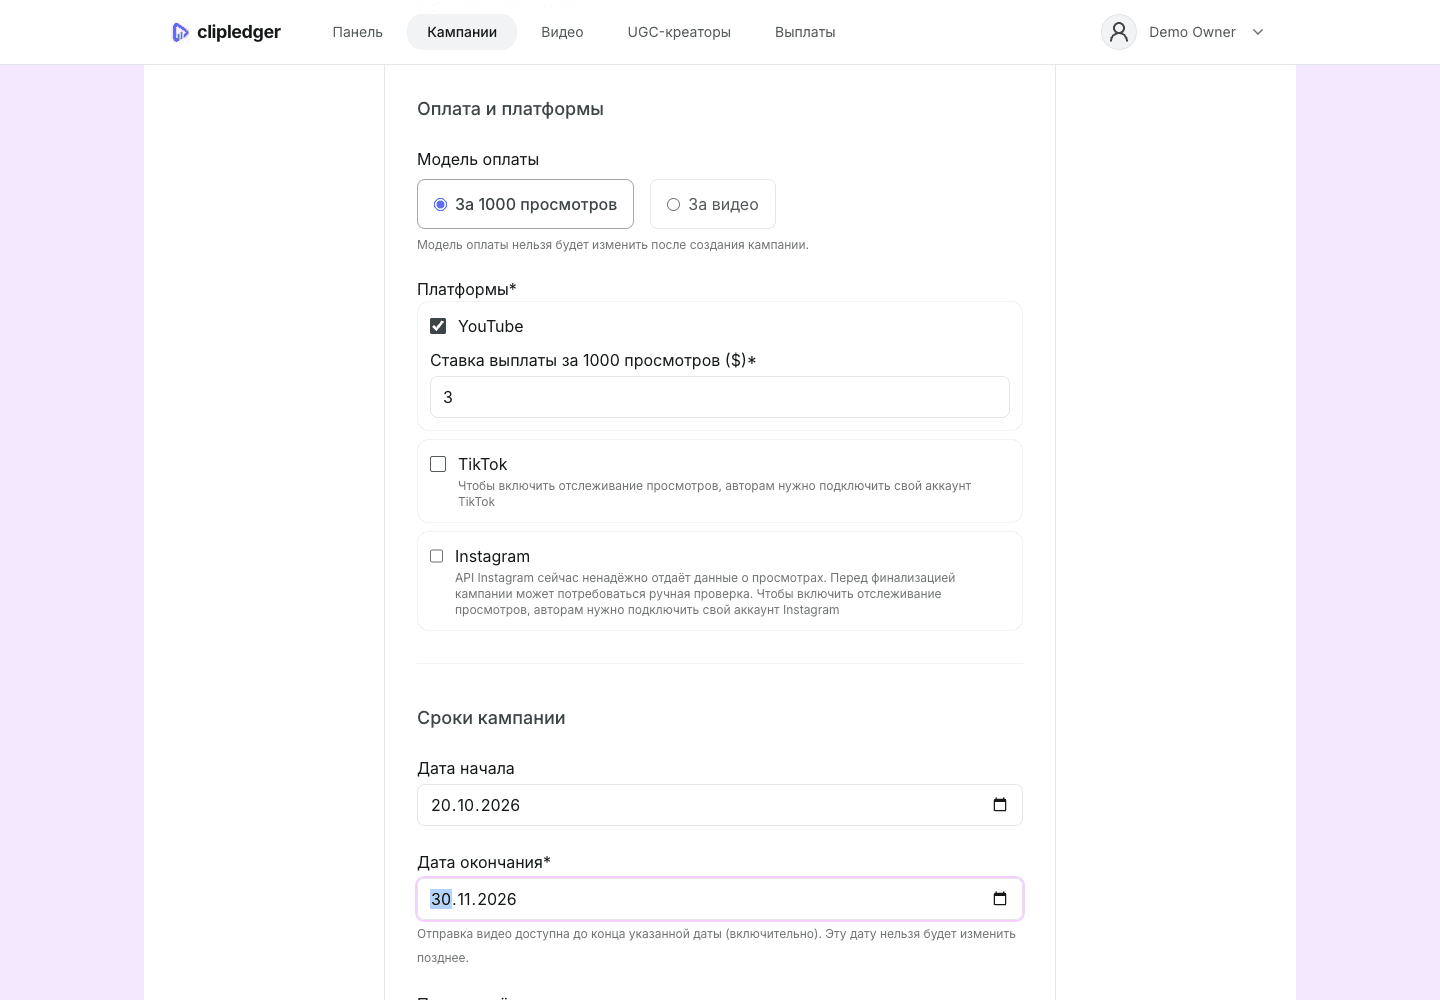Click the Дата начала date field
The width and height of the screenshot is (1440, 1000).
pyautogui.click(x=720, y=805)
